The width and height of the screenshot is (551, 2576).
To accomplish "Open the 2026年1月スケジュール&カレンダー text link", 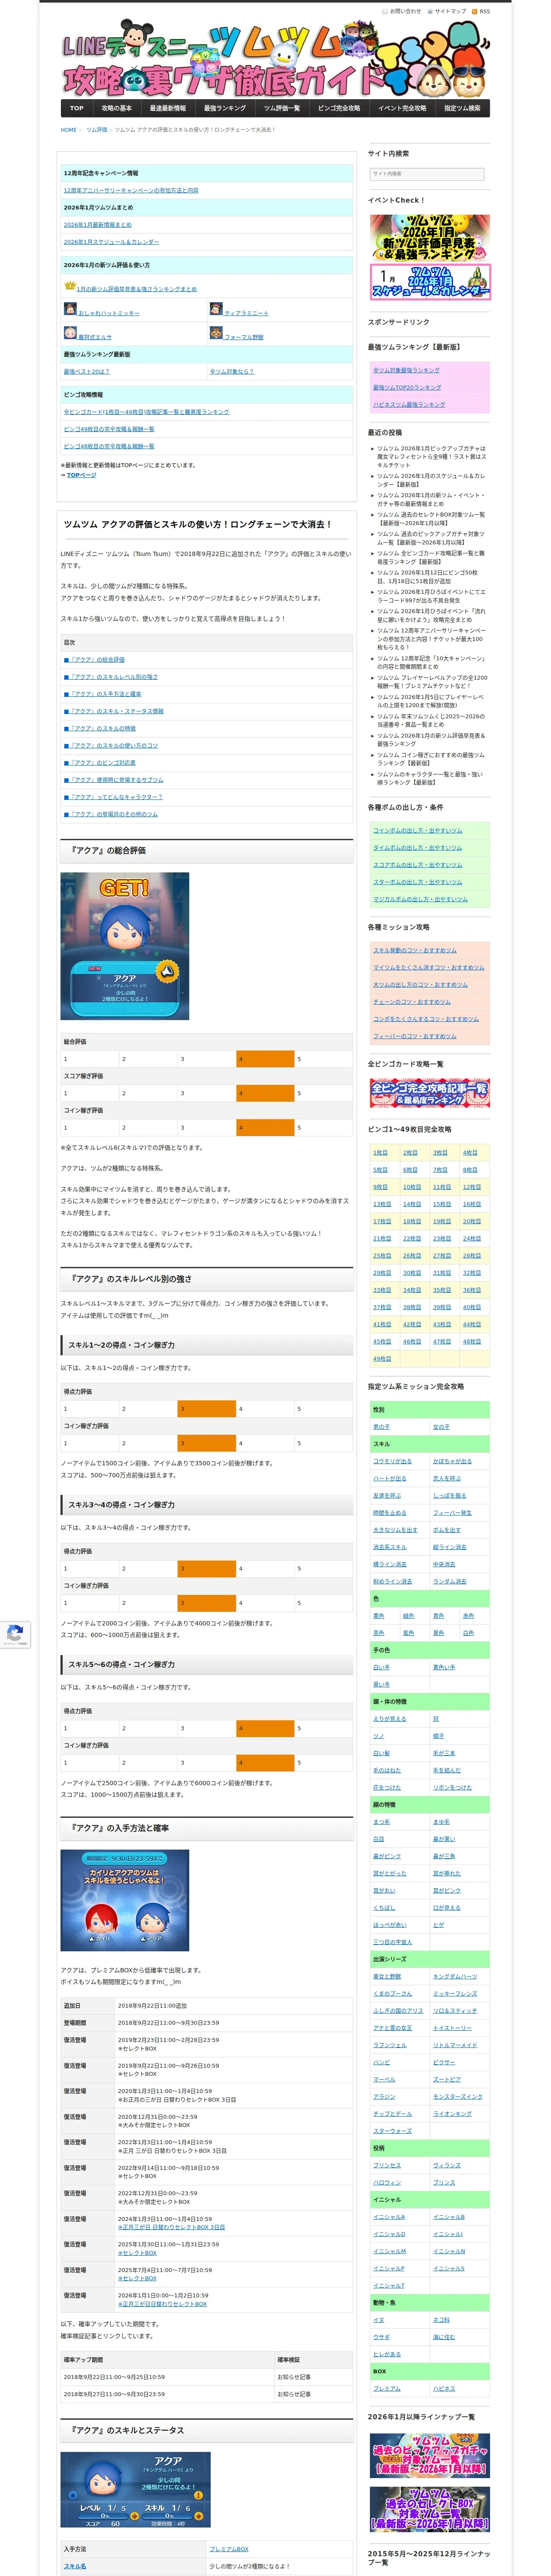I will tap(111, 242).
